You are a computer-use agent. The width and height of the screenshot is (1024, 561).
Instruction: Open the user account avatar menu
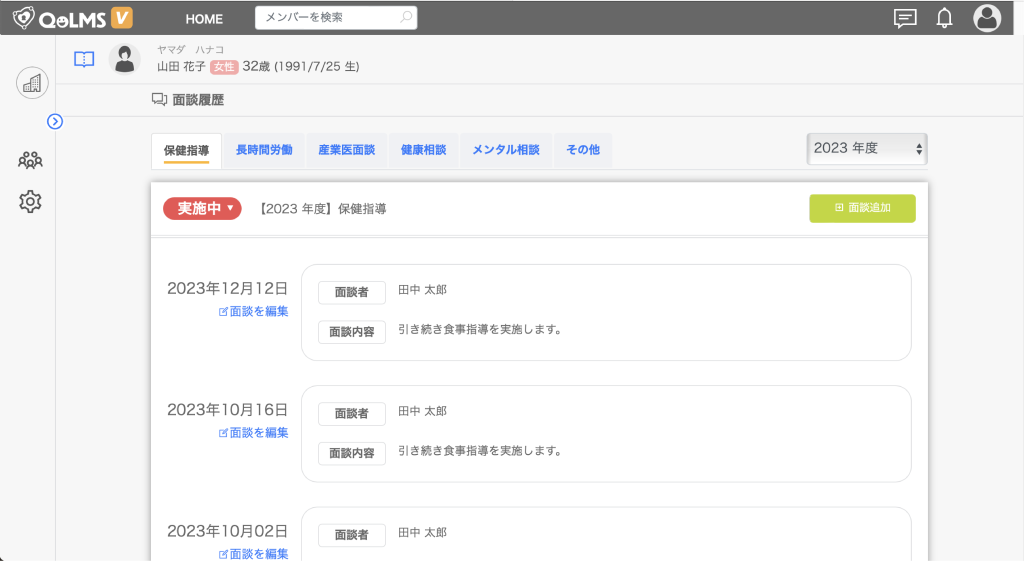click(x=987, y=18)
